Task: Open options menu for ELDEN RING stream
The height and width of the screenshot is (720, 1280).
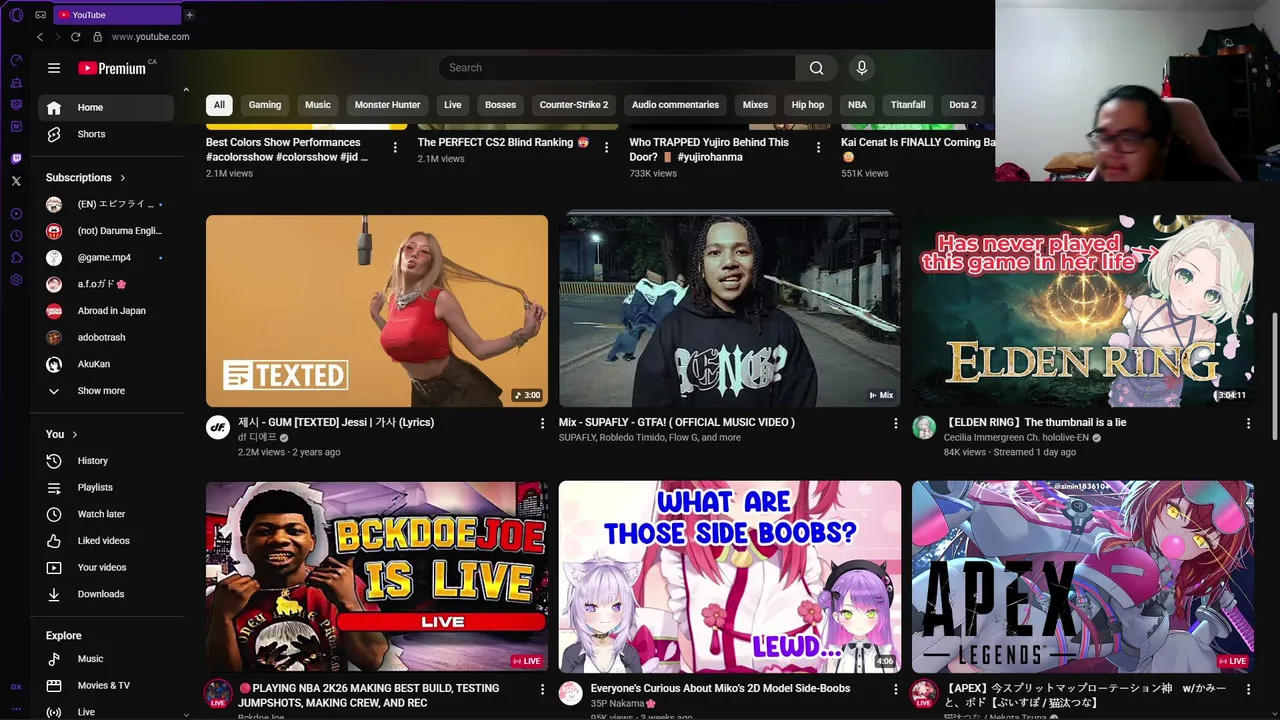Action: pyautogui.click(x=1248, y=424)
